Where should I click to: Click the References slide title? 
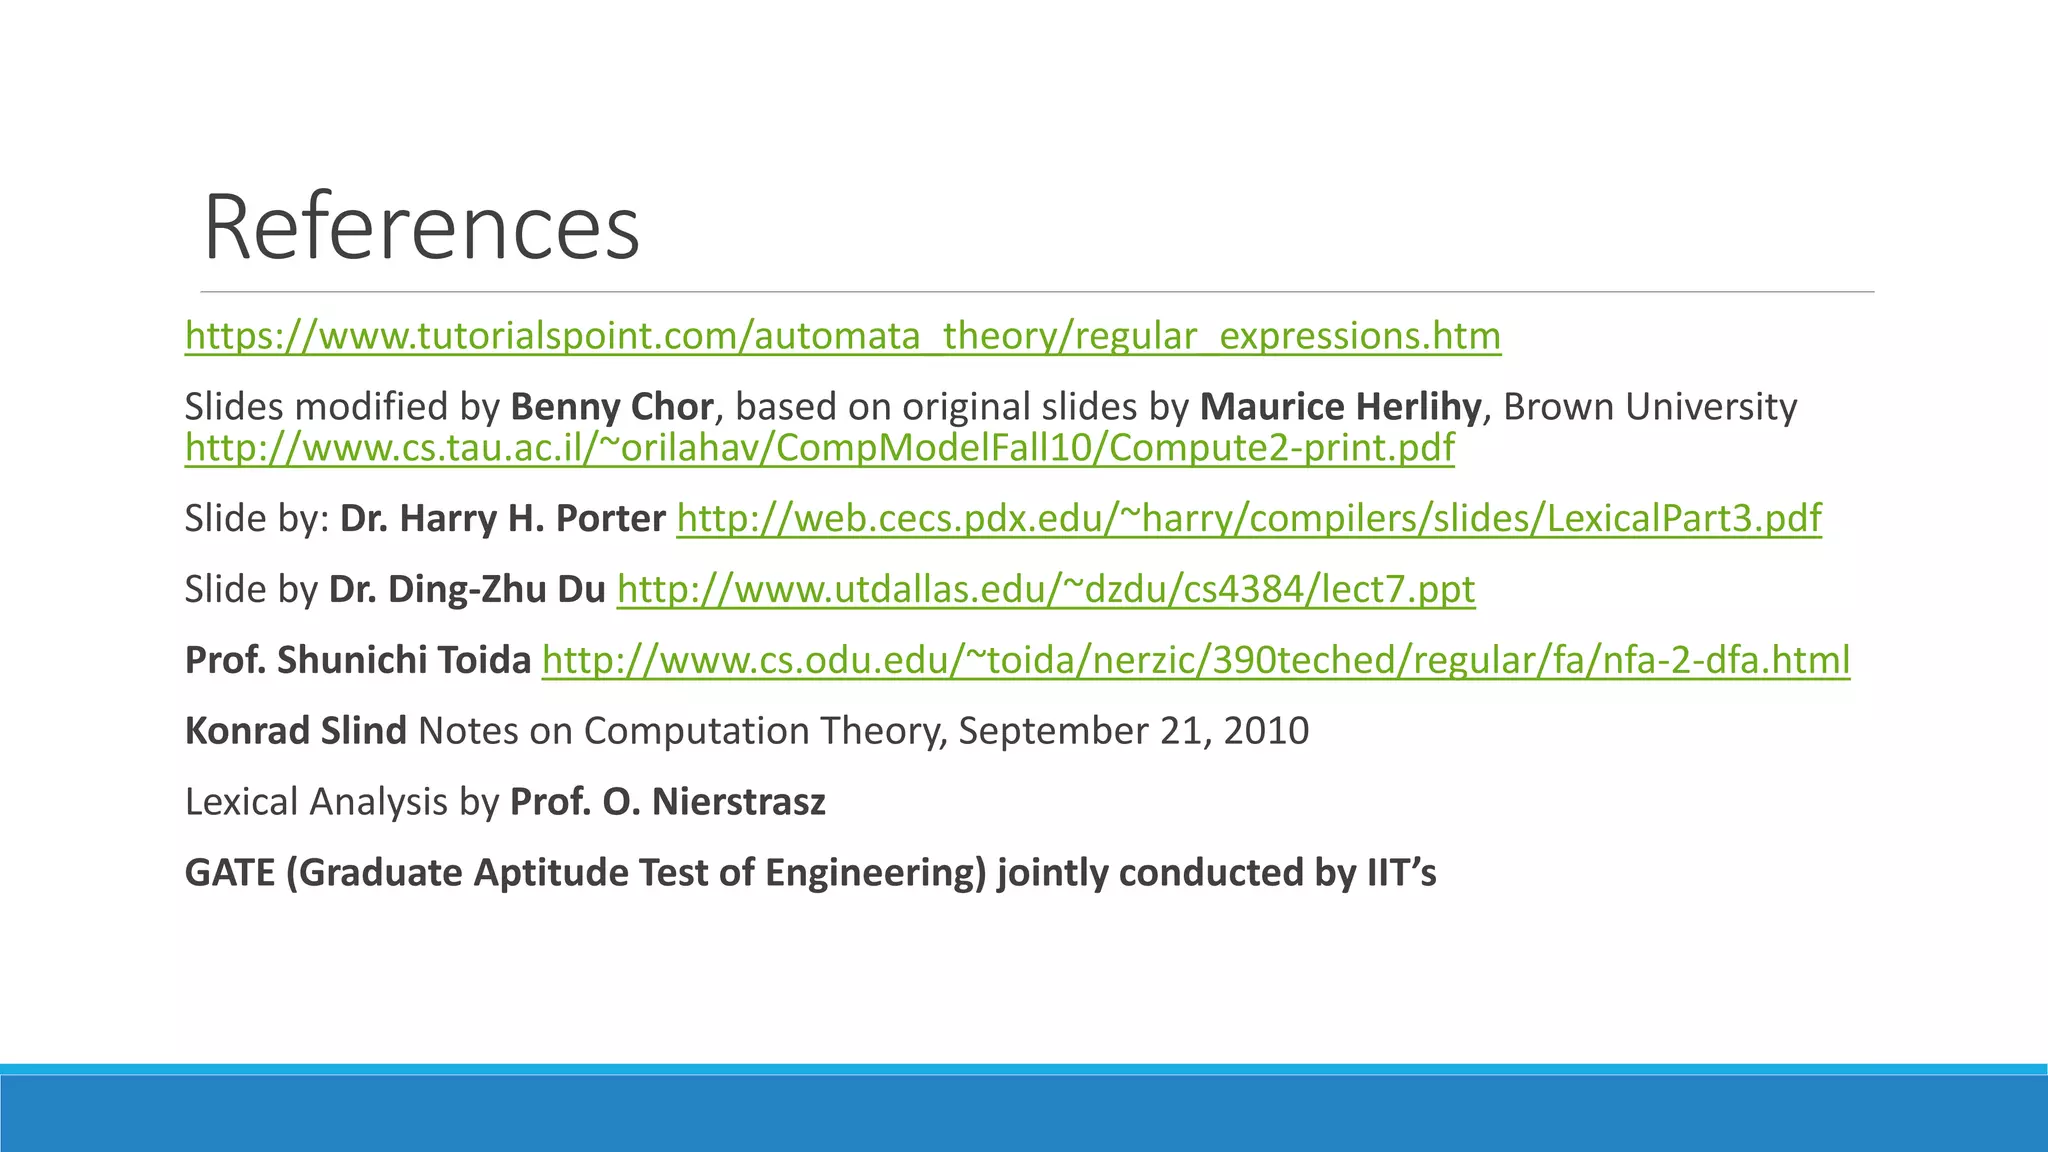421,227
